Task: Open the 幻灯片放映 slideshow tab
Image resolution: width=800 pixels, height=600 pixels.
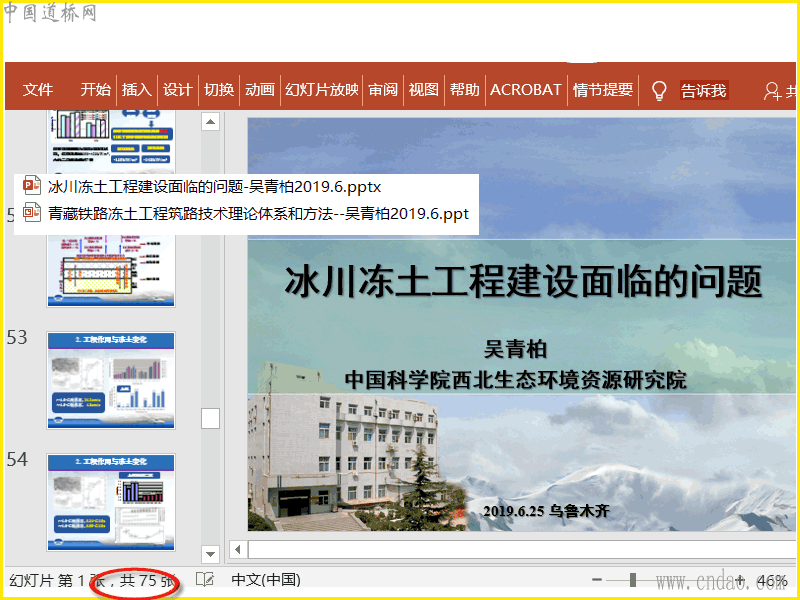Action: pyautogui.click(x=321, y=90)
